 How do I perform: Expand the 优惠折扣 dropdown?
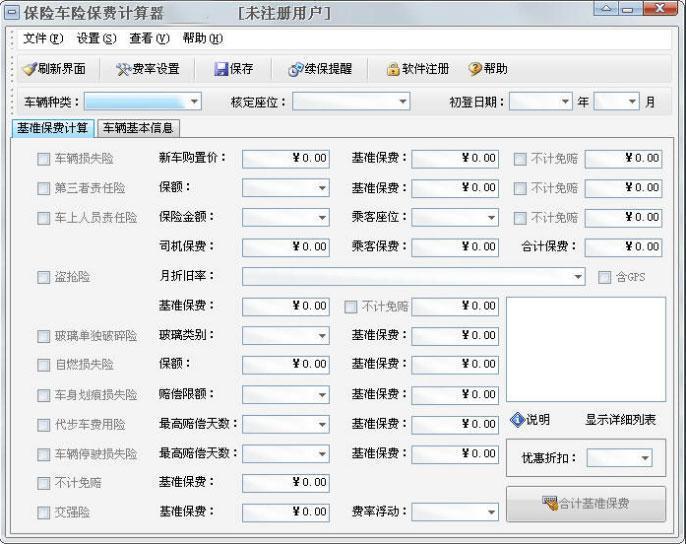(x=644, y=458)
